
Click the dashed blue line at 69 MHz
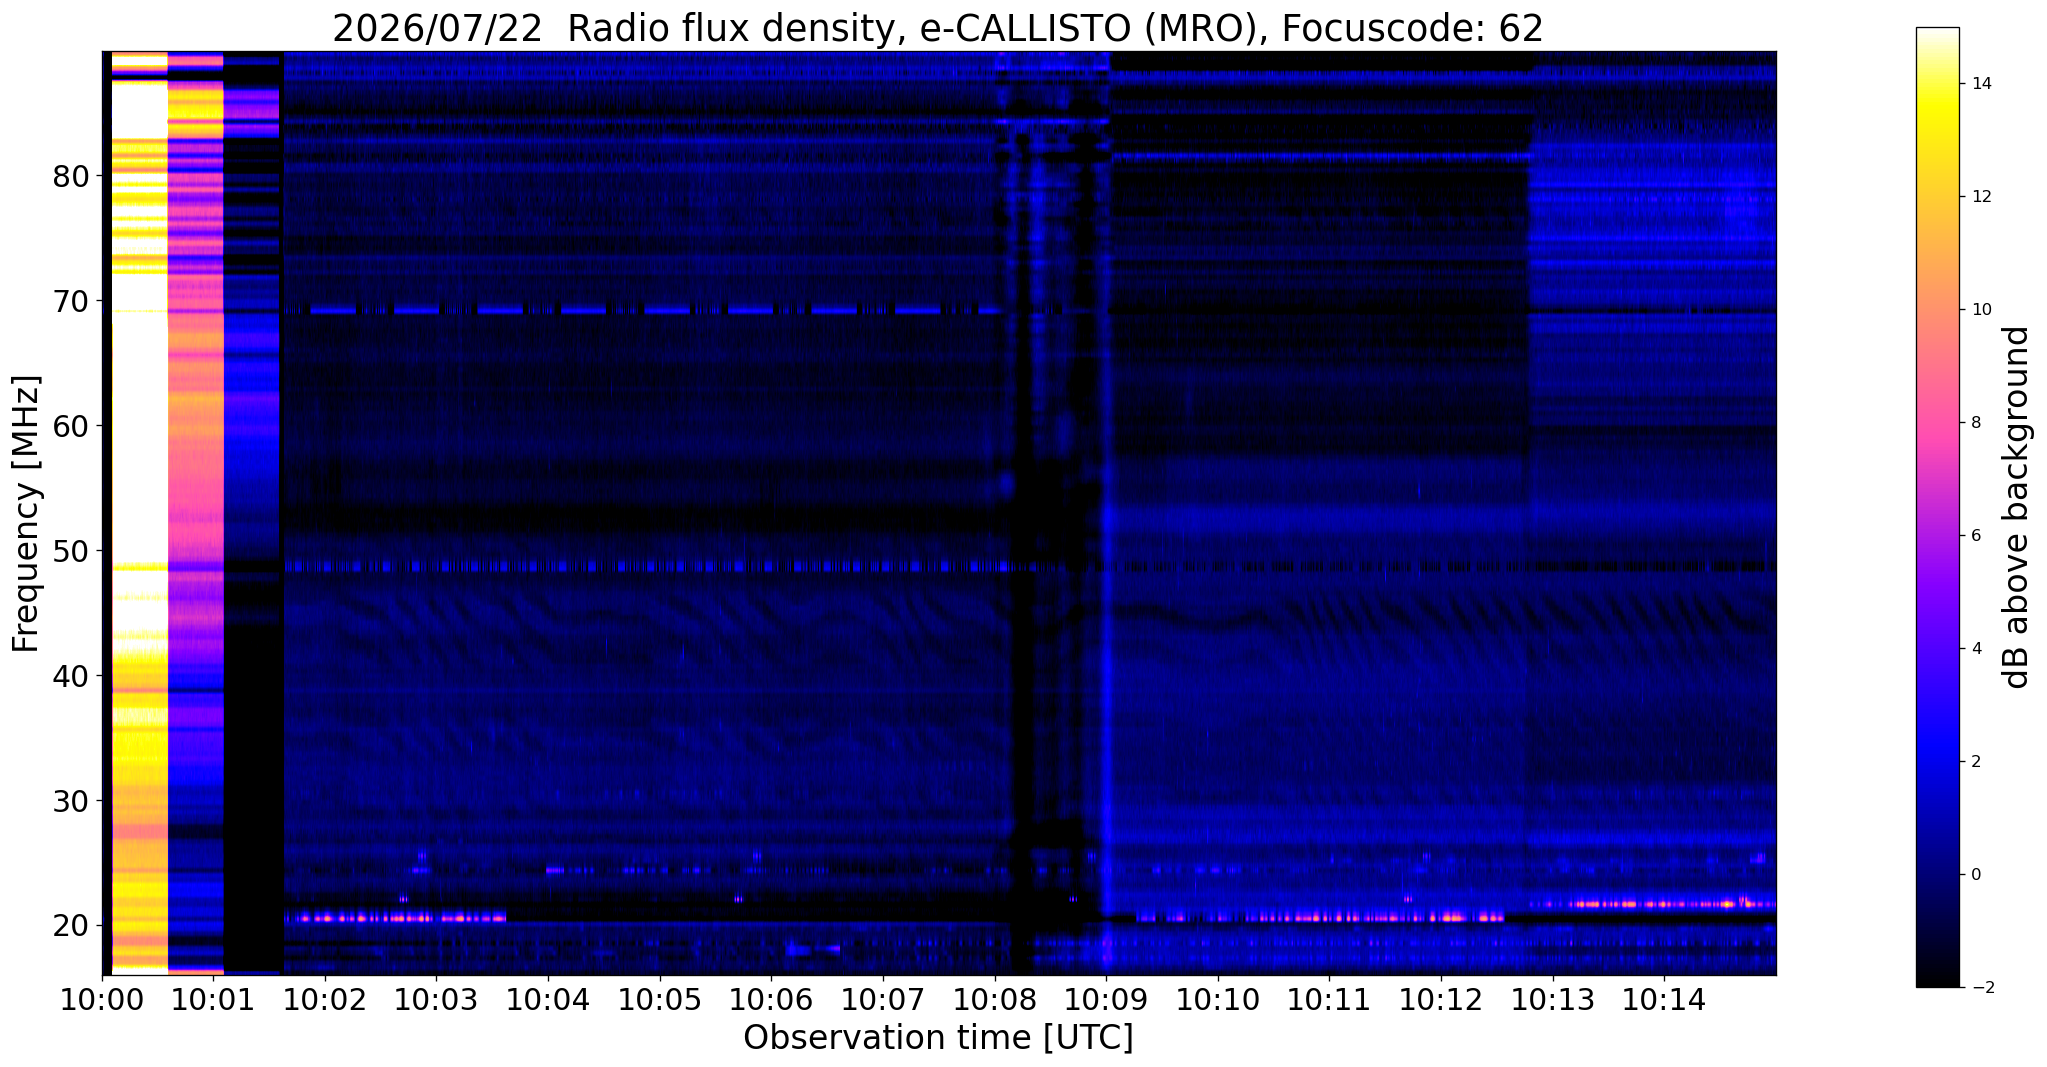640,310
